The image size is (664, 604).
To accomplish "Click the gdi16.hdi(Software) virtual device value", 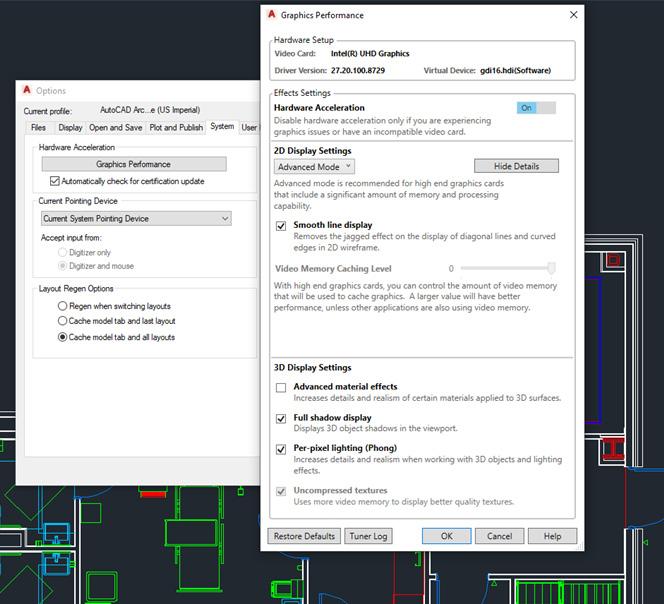I will 515,70.
